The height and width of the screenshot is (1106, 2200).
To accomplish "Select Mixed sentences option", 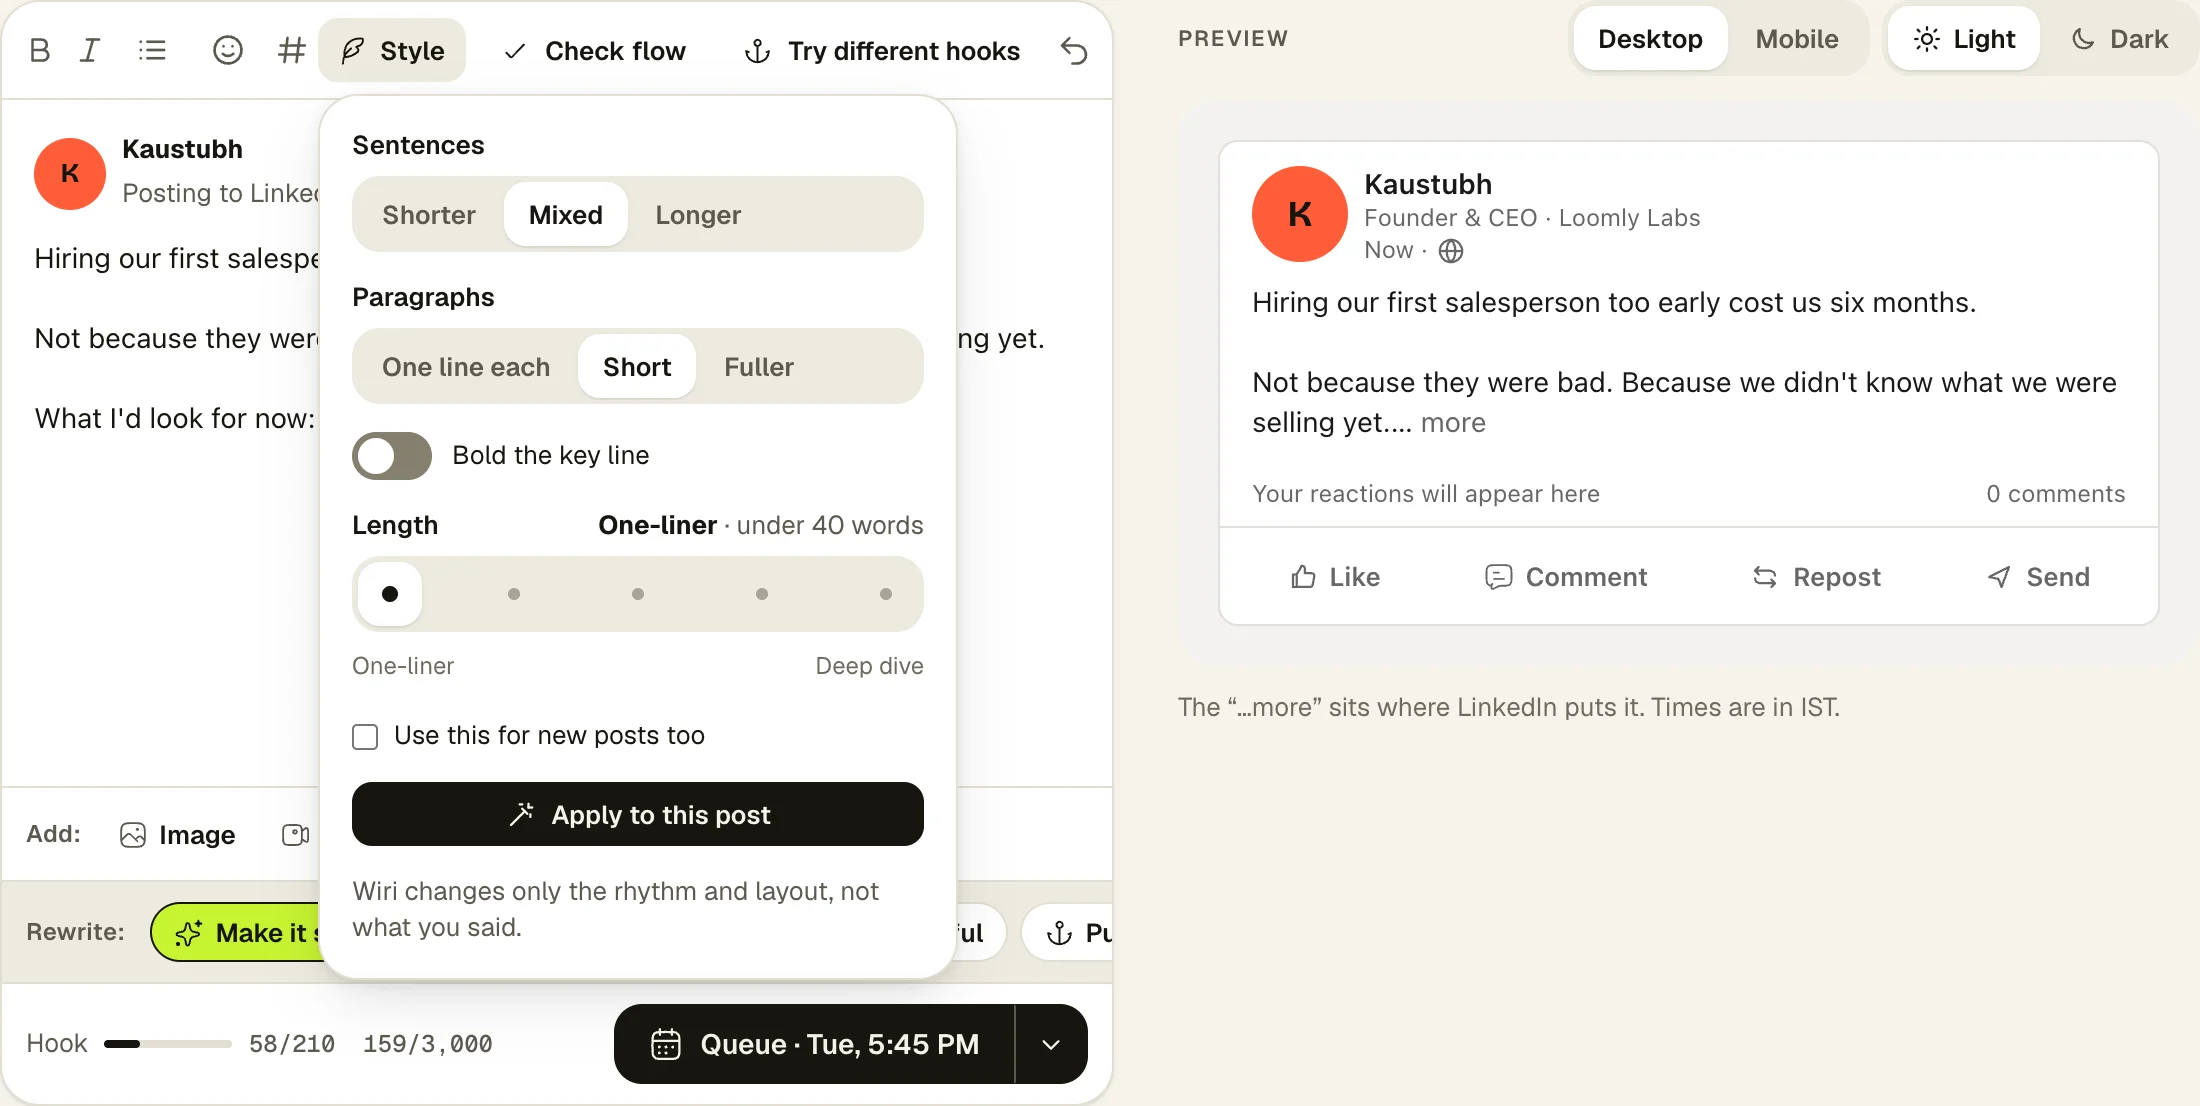I will point(566,215).
